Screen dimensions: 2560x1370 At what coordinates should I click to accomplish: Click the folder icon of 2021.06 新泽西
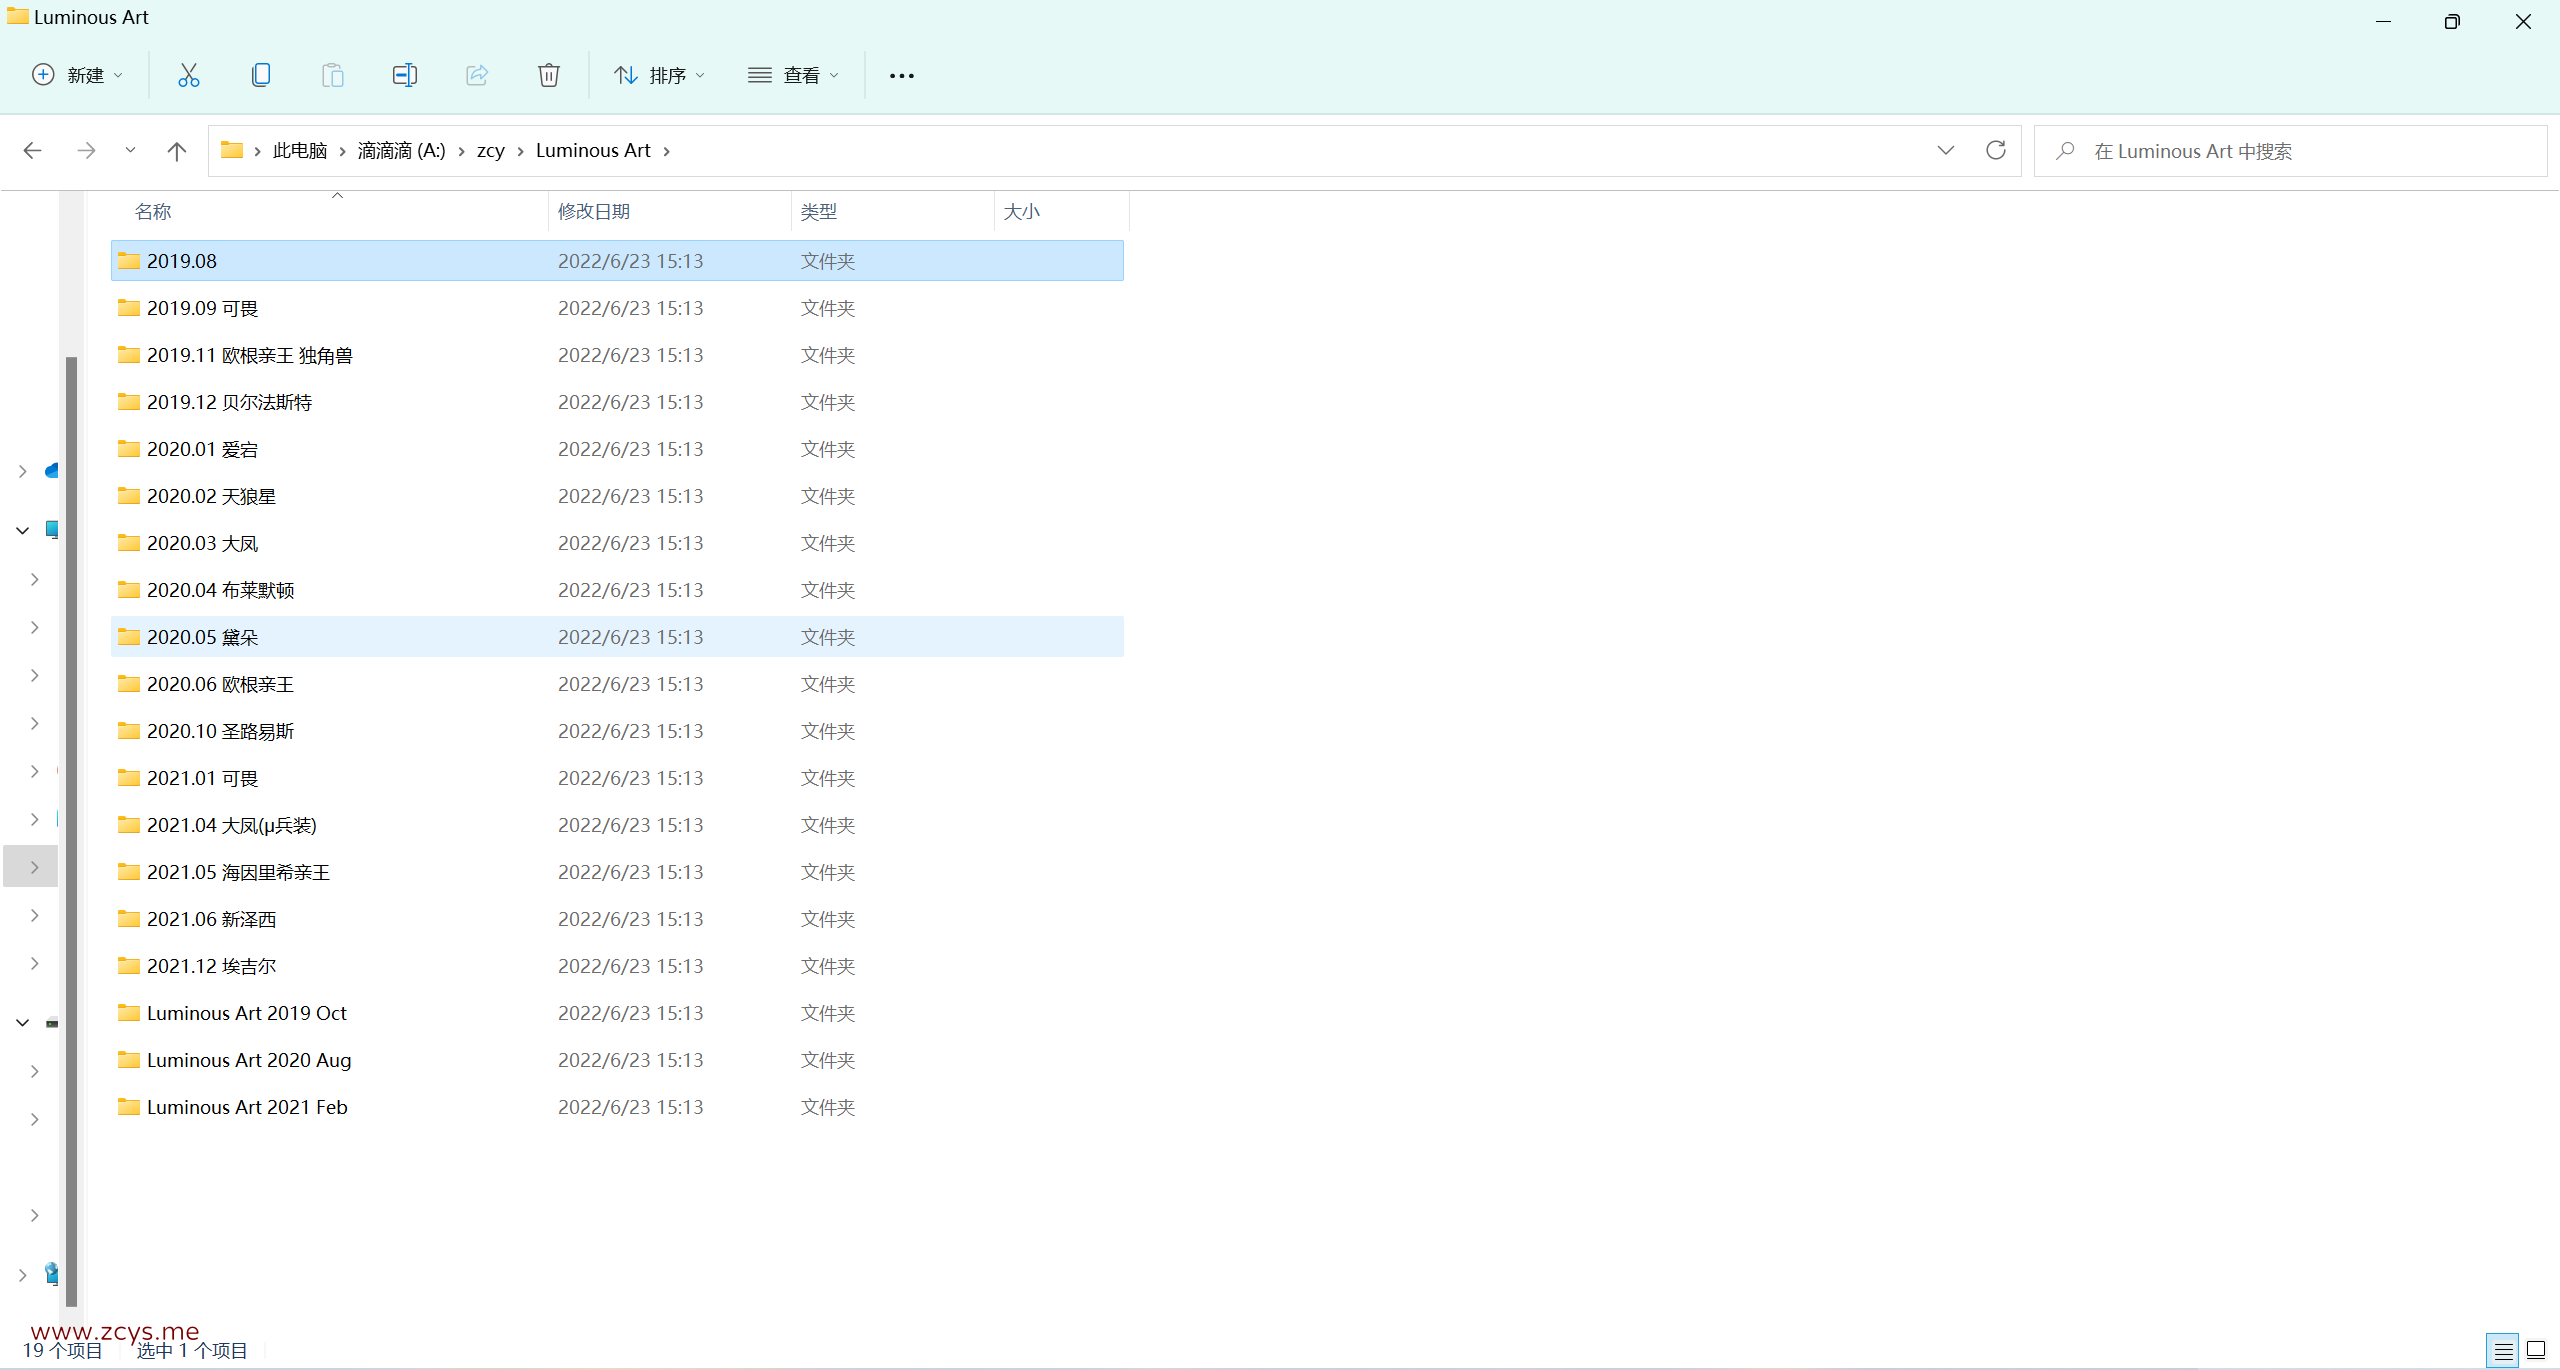click(129, 919)
